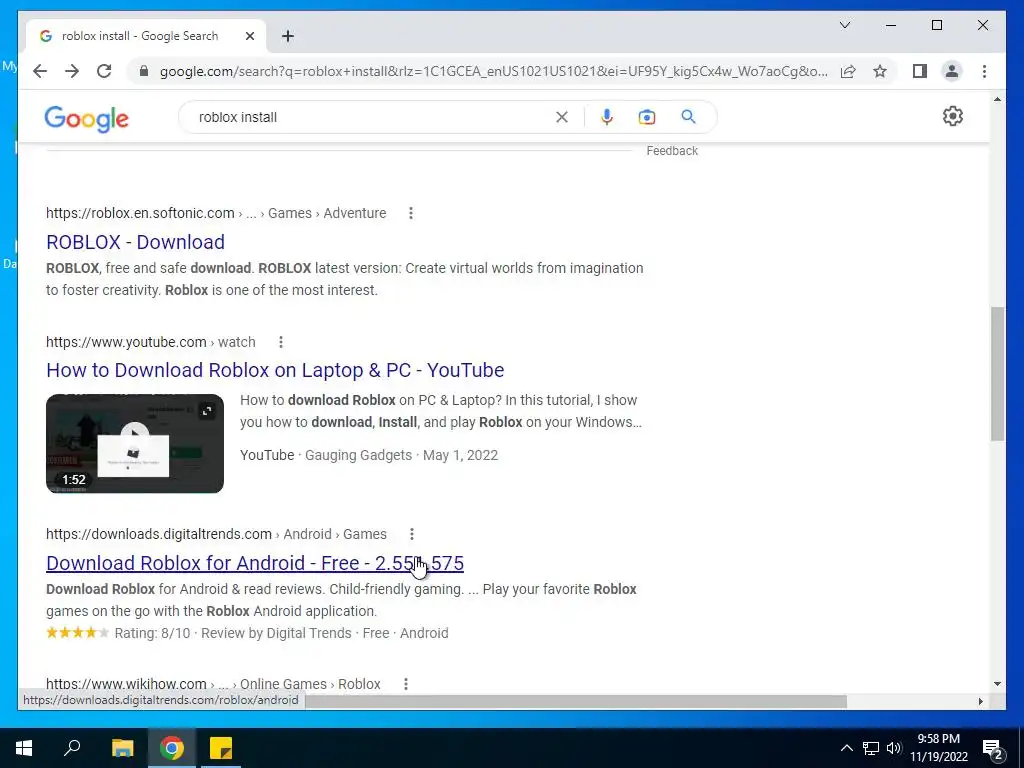Open ROBLOX - Download link
The width and height of the screenshot is (1024, 768).
(135, 242)
